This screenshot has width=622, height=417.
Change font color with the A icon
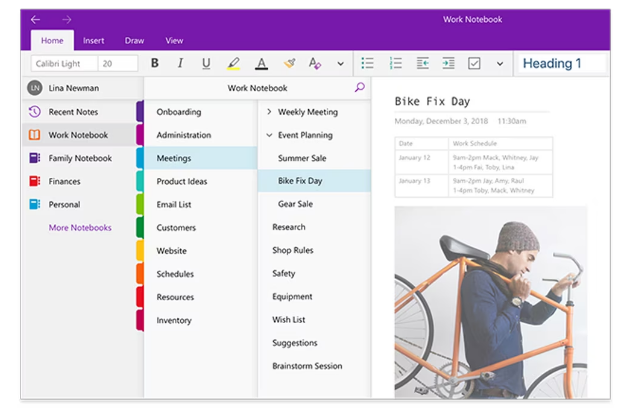click(261, 63)
